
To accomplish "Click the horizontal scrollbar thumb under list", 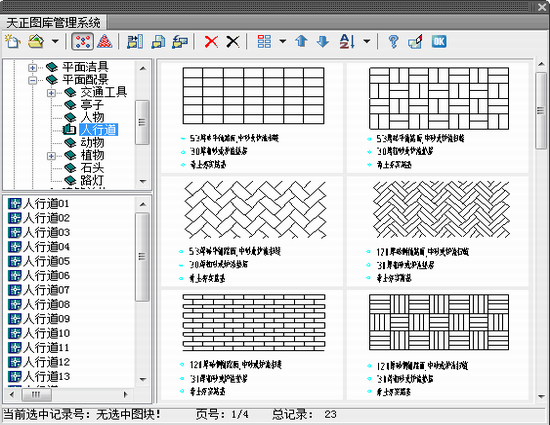I will [x=36, y=394].
